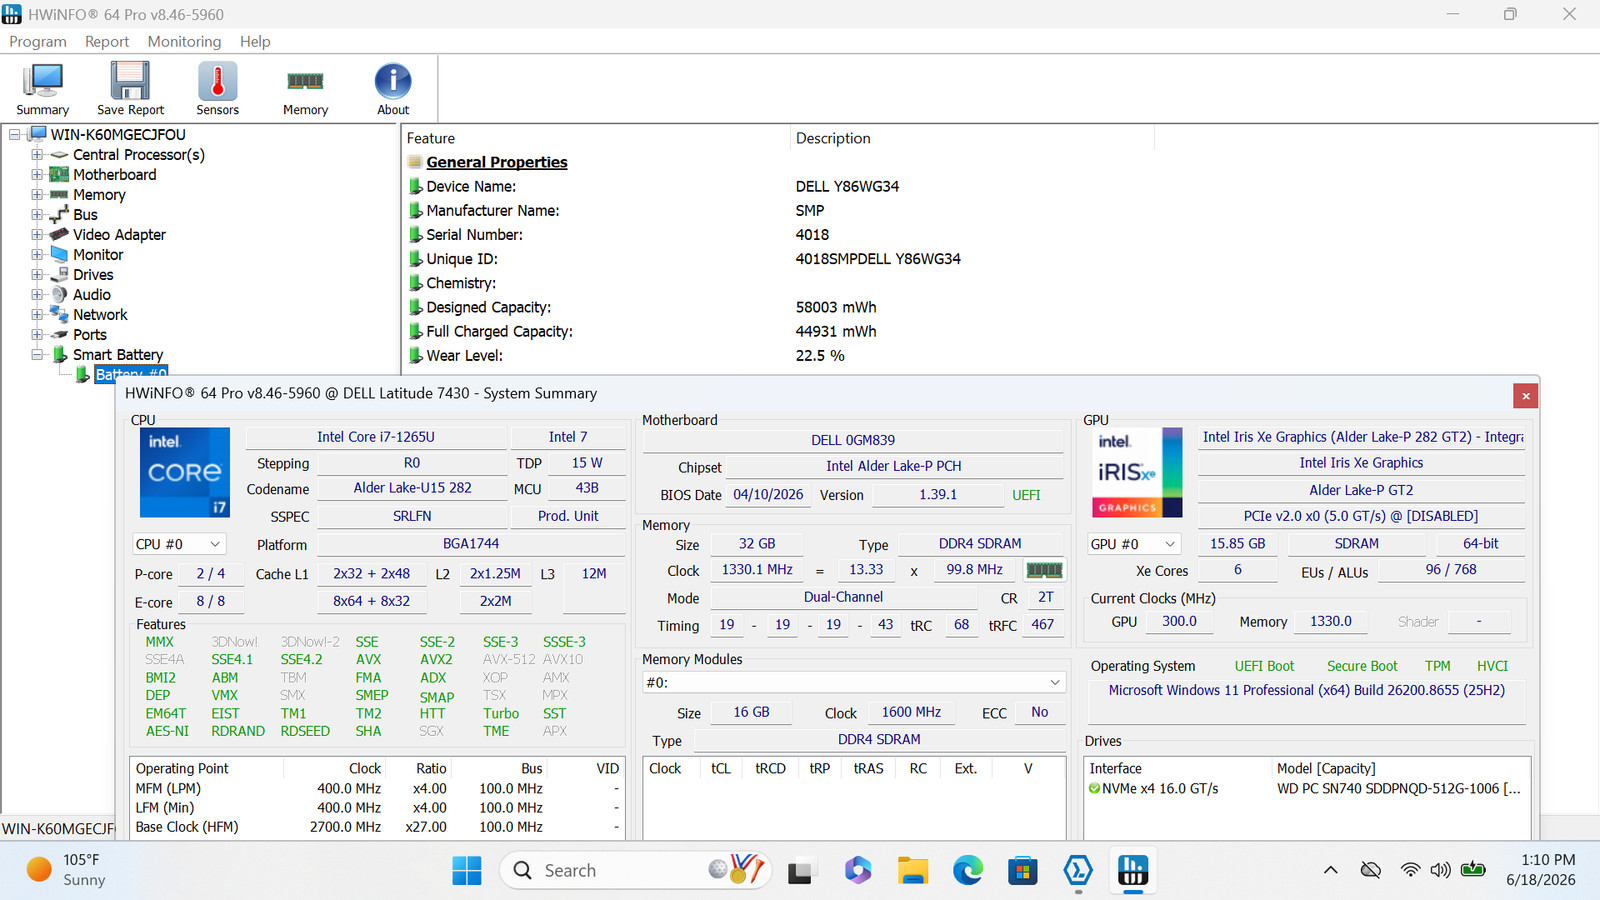The width and height of the screenshot is (1600, 900).
Task: Click the Motherboard tree icon
Action: (x=60, y=175)
